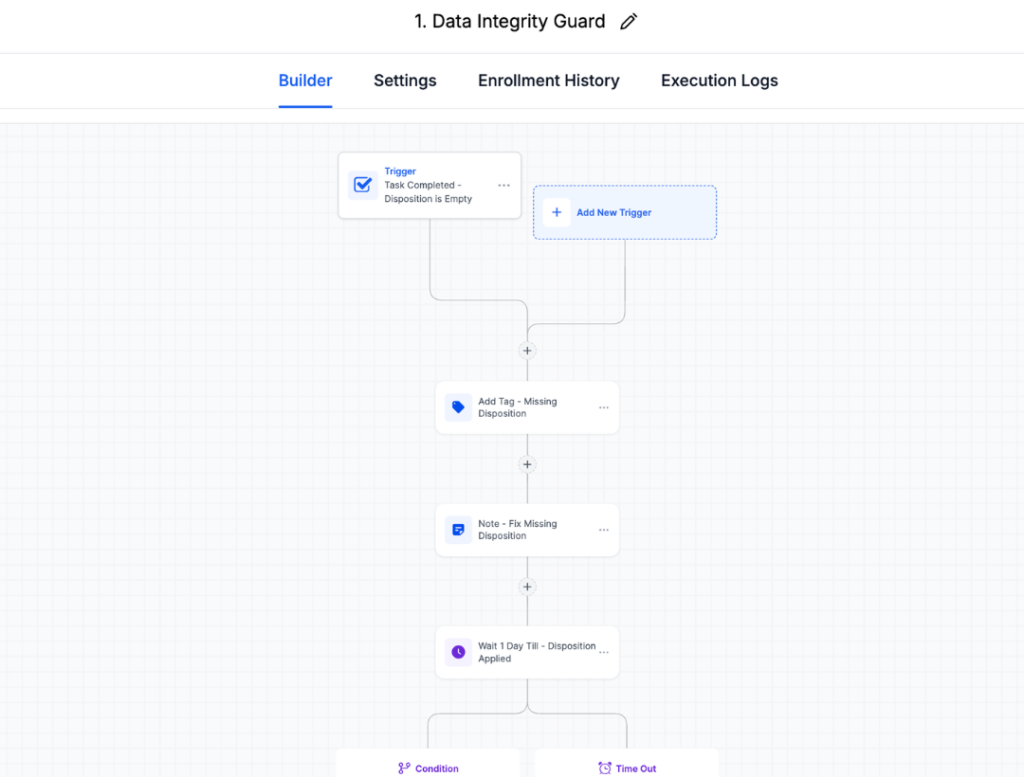Click the clock icon on the Time Out node
The height and width of the screenshot is (777, 1024).
point(604,768)
